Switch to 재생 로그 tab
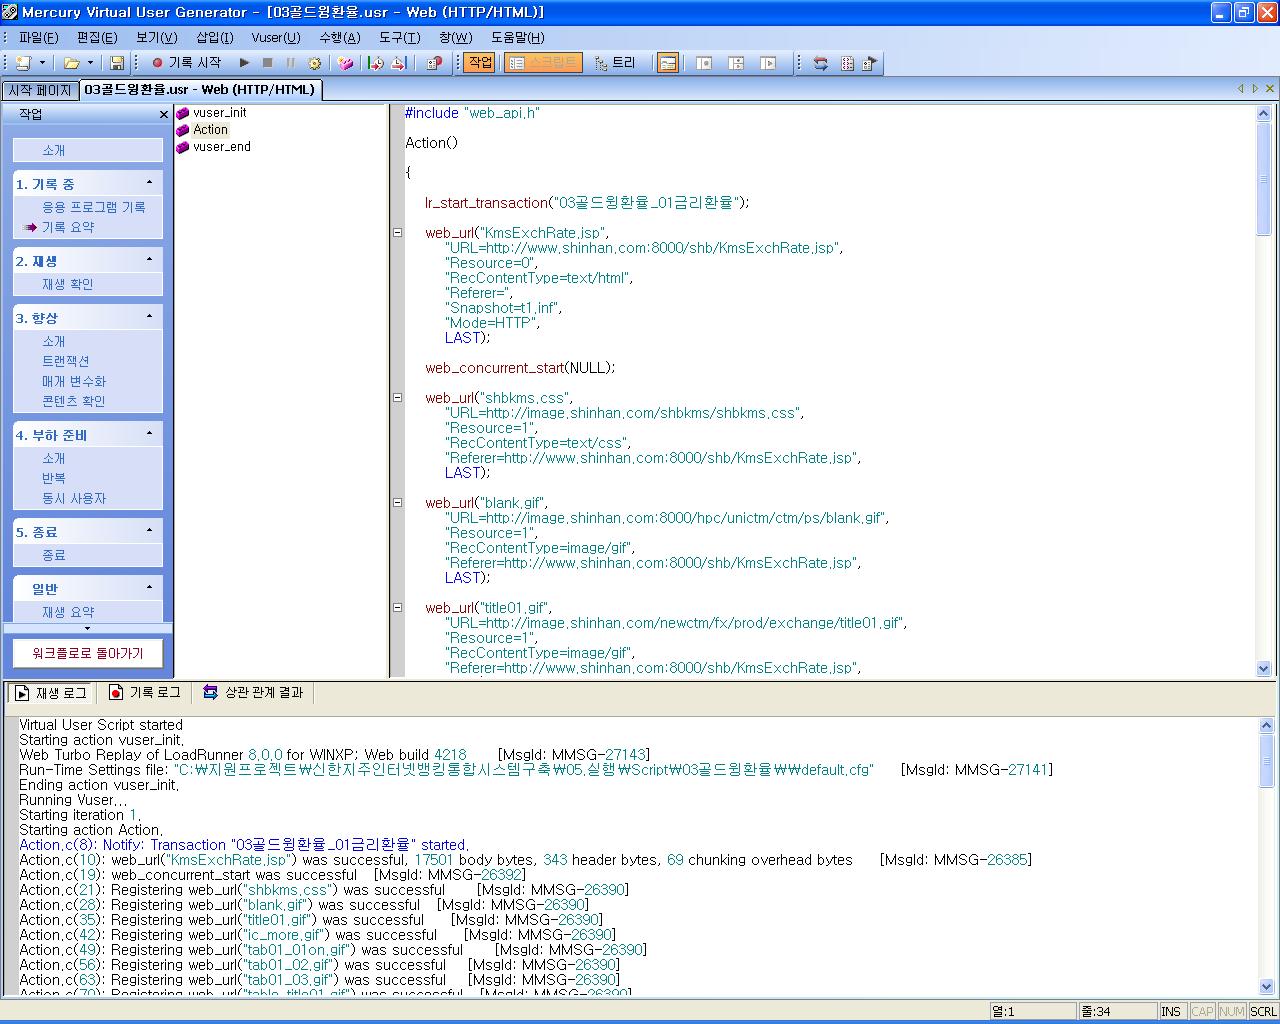The height and width of the screenshot is (1024, 1280). pos(51,692)
